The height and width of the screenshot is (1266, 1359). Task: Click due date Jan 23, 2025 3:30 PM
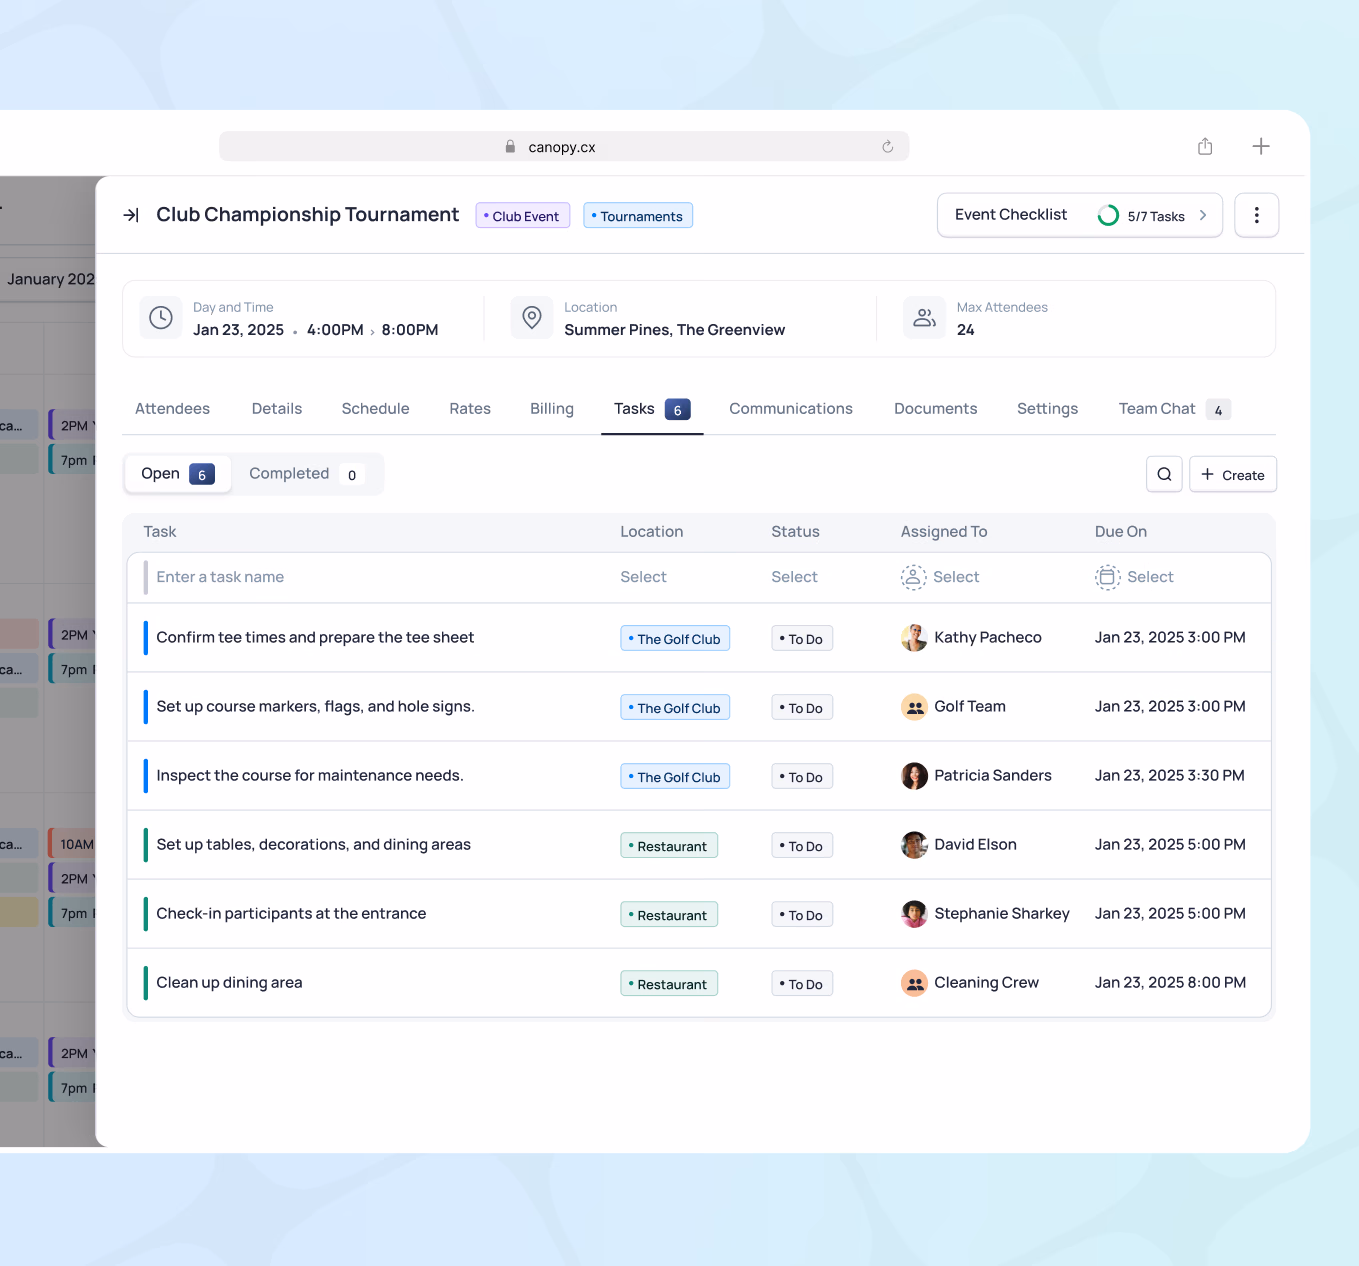point(1170,776)
